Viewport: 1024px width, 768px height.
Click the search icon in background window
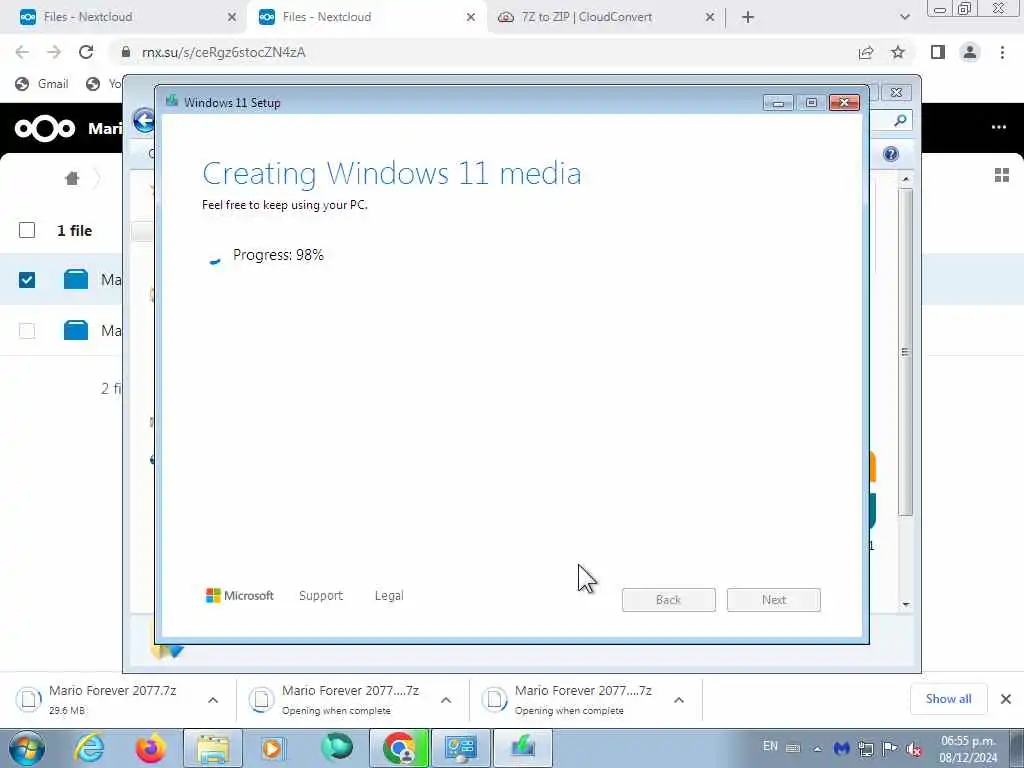click(900, 120)
